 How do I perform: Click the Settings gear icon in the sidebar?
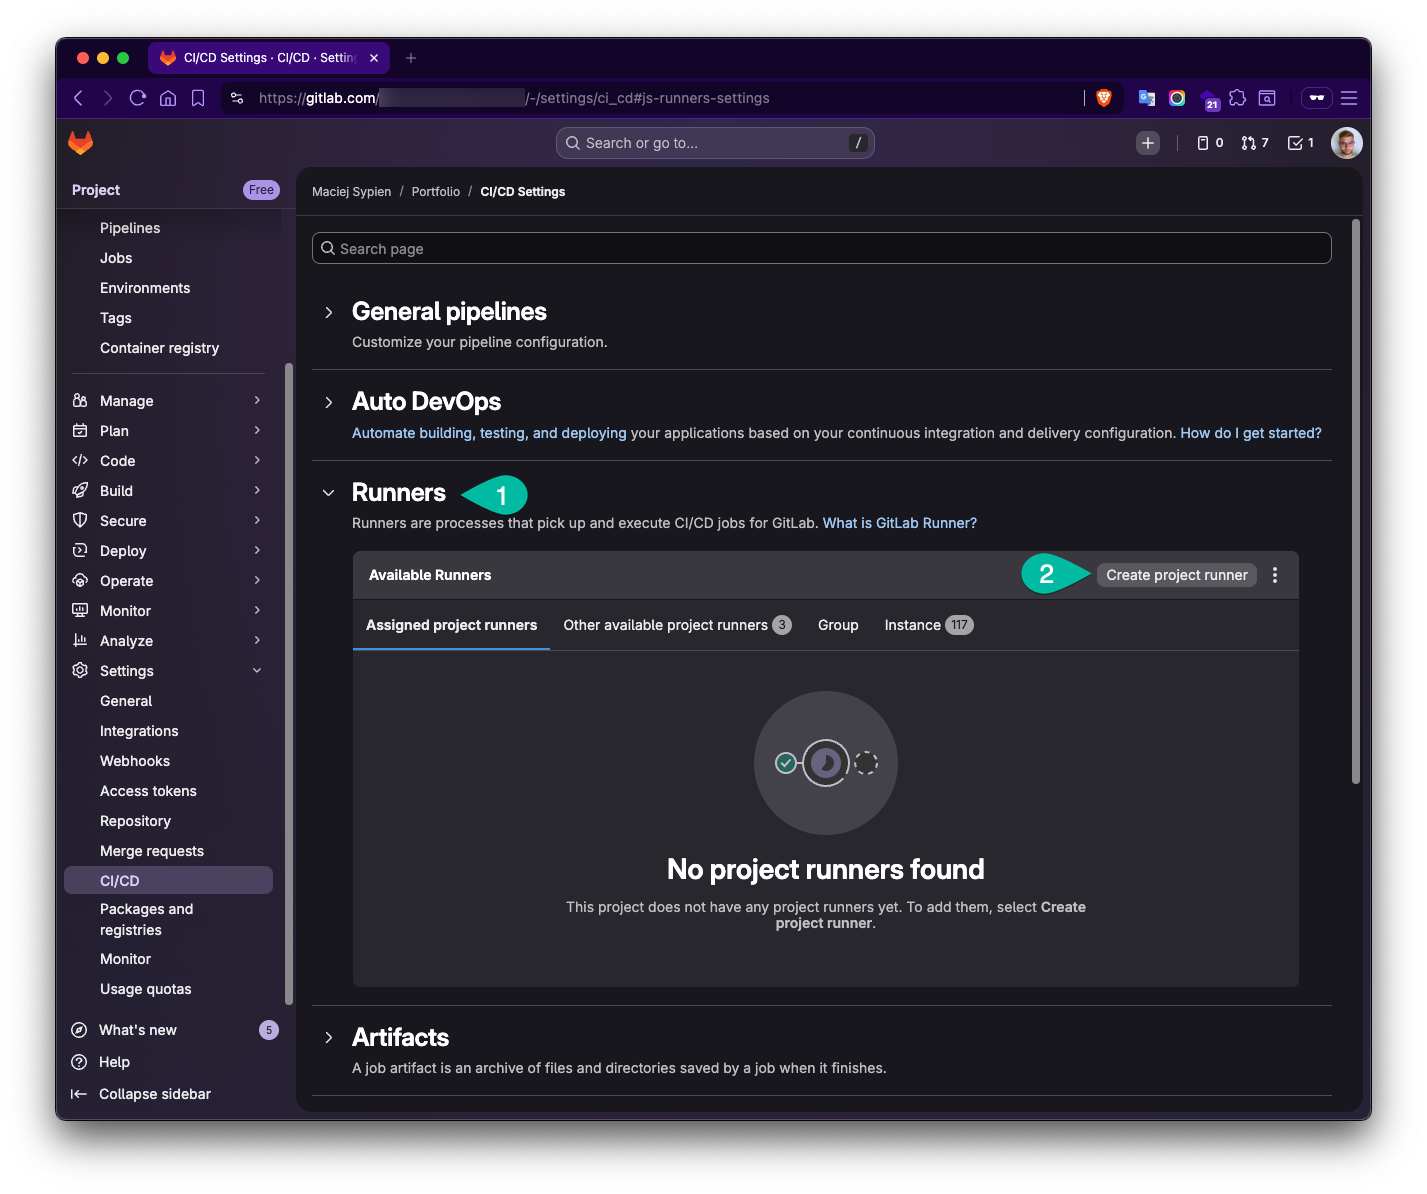point(81,670)
